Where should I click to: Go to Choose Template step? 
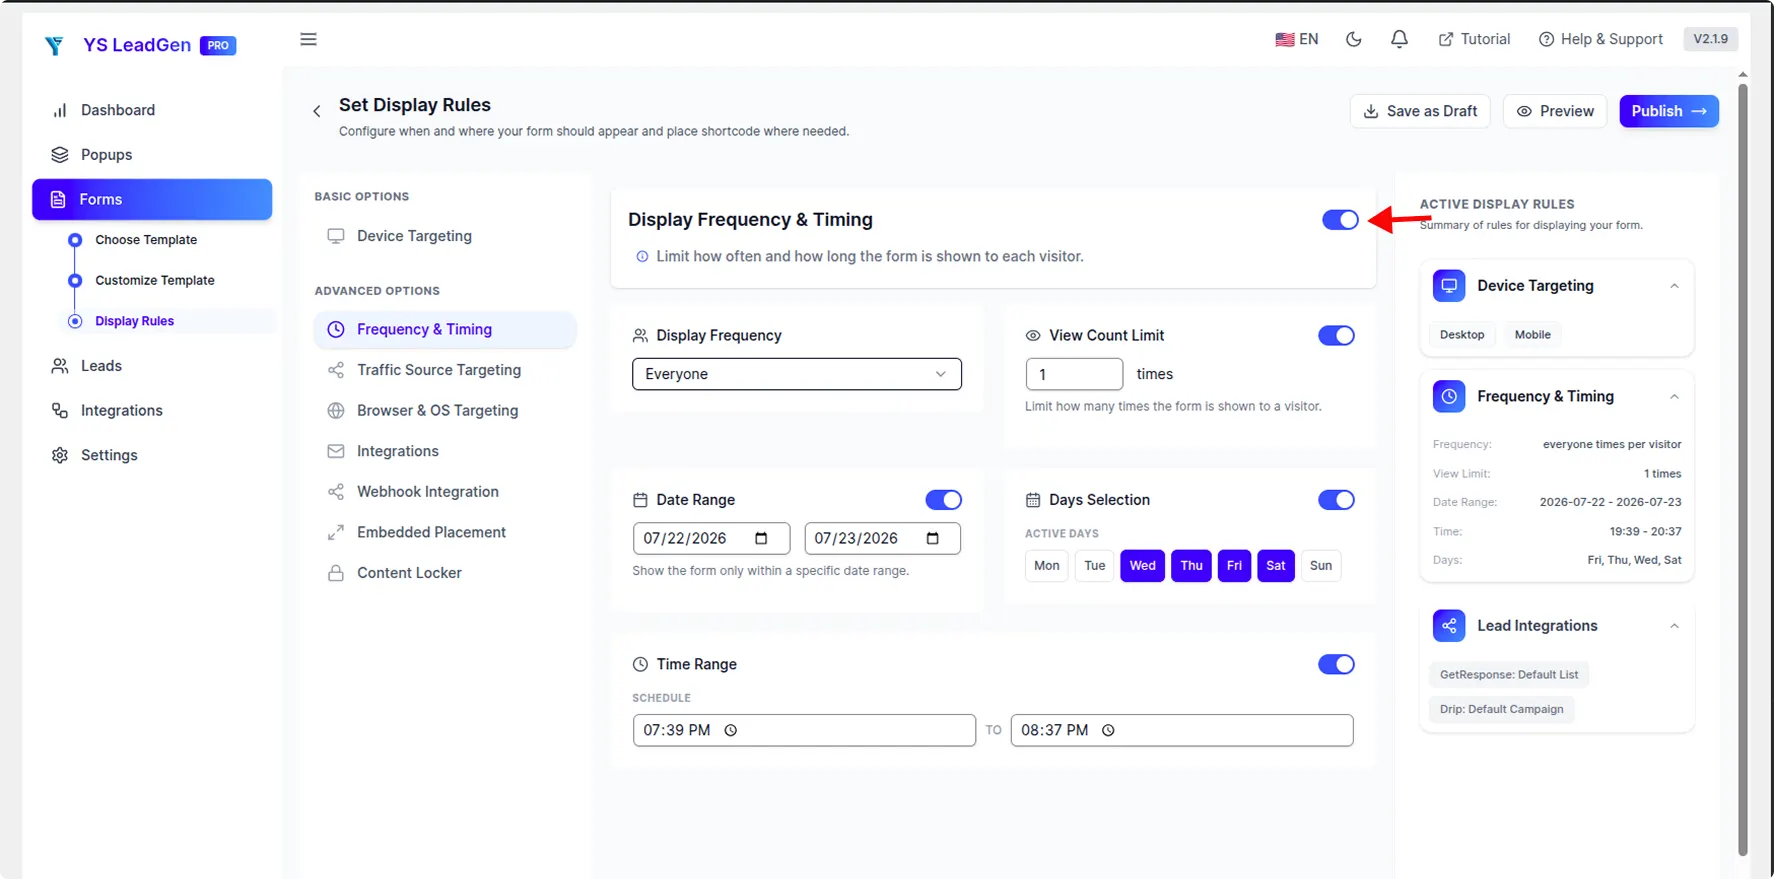coord(146,240)
